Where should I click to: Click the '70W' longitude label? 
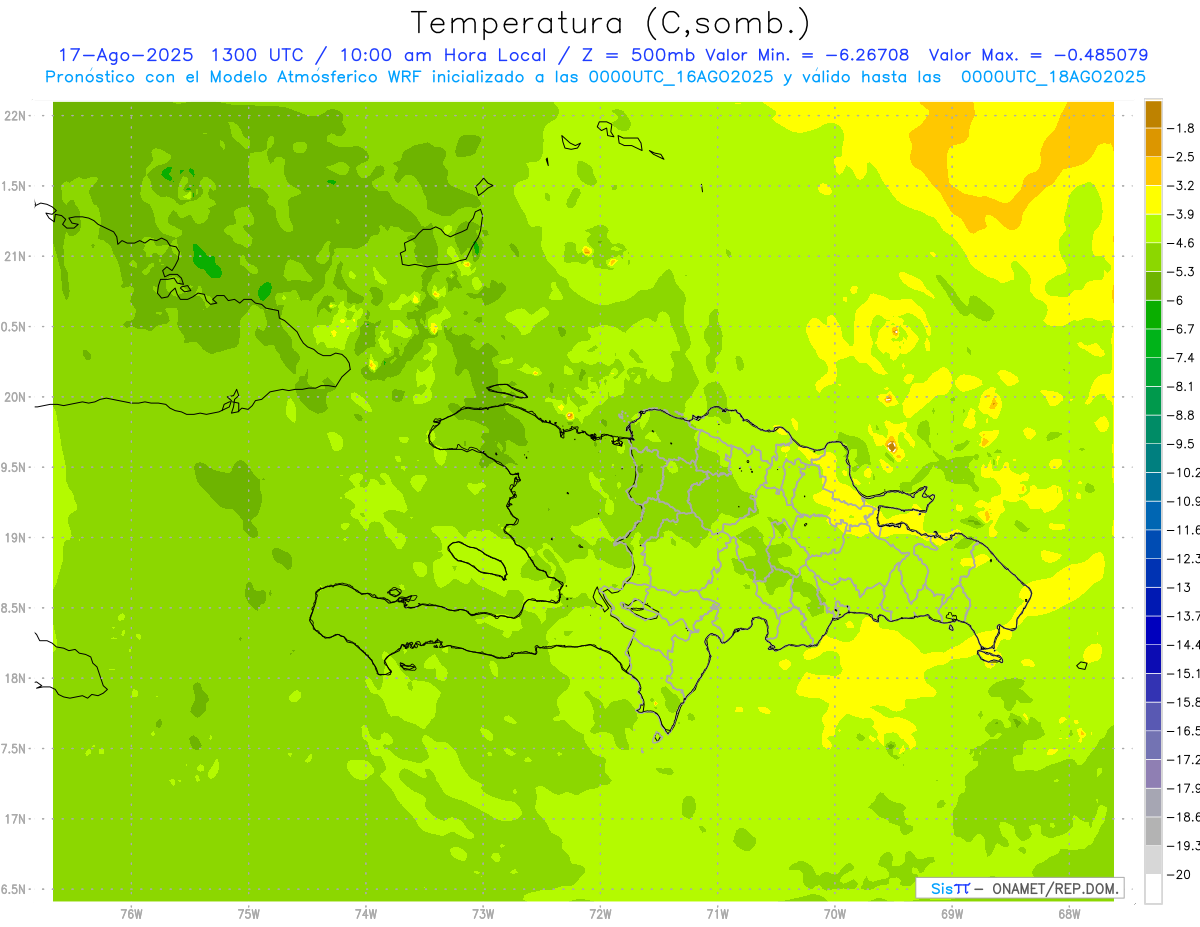[x=835, y=912]
